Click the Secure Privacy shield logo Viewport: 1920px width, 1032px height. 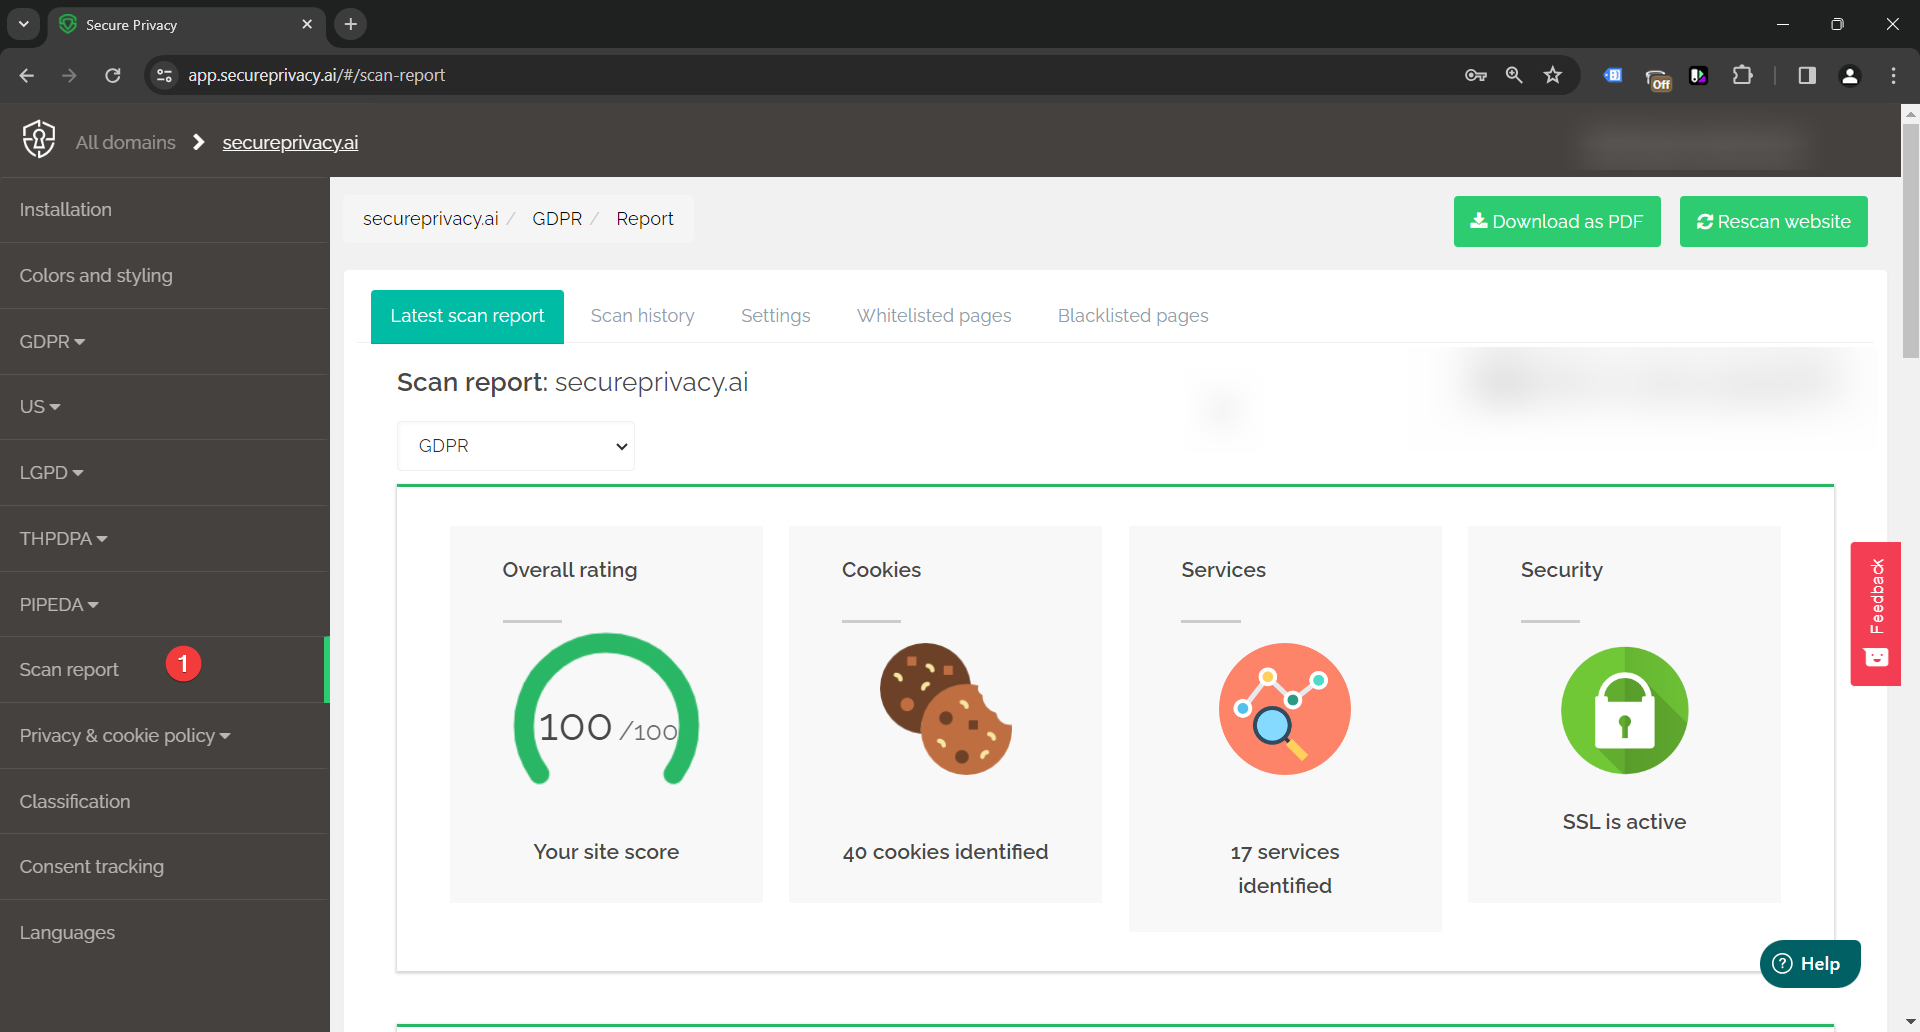38,140
